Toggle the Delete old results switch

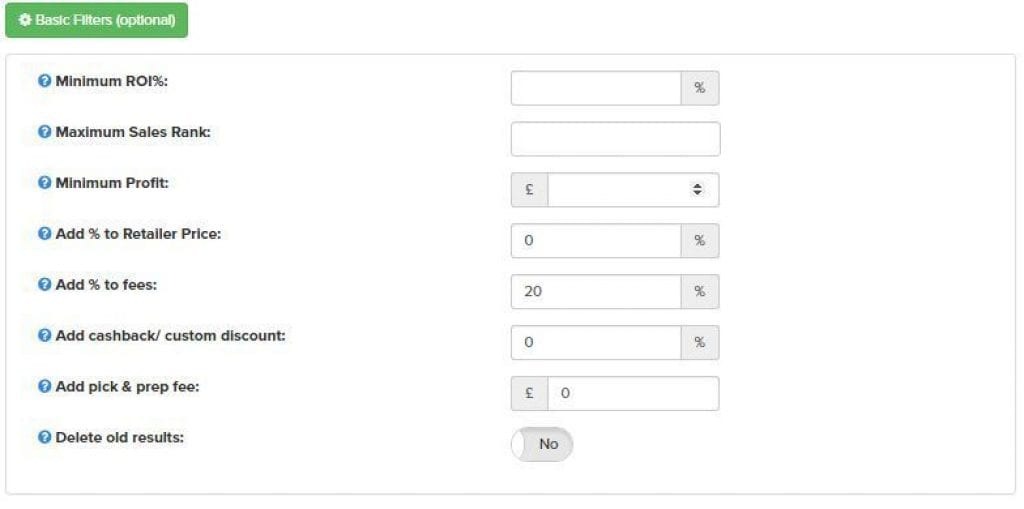pos(542,444)
